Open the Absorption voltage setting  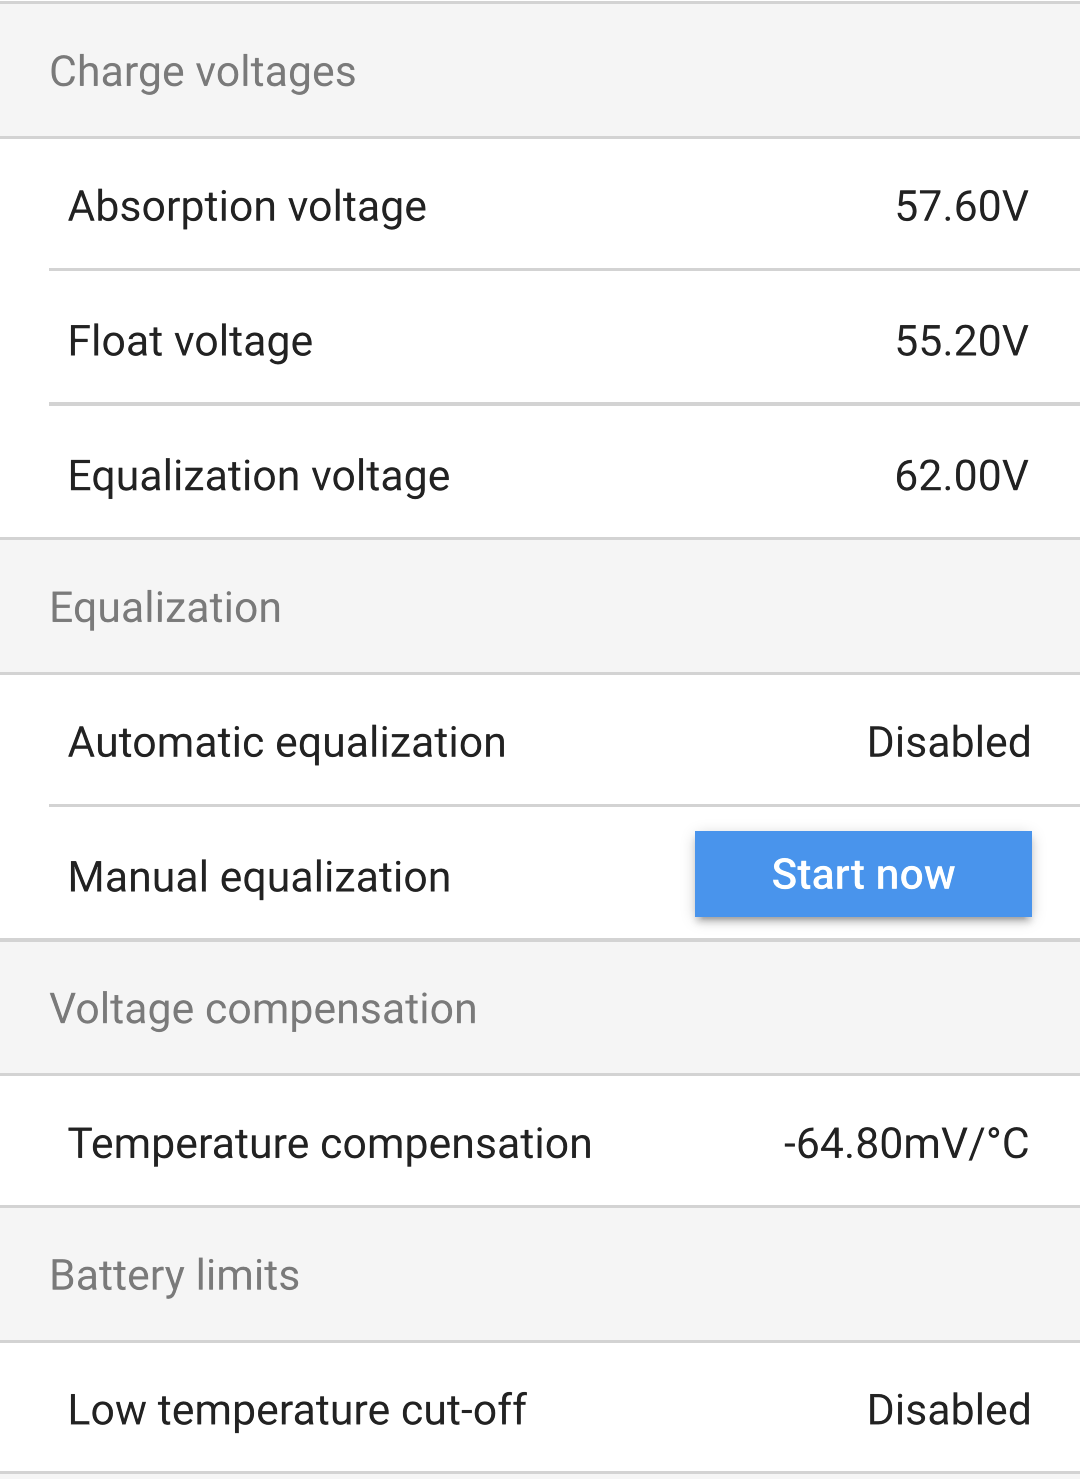tap(247, 207)
